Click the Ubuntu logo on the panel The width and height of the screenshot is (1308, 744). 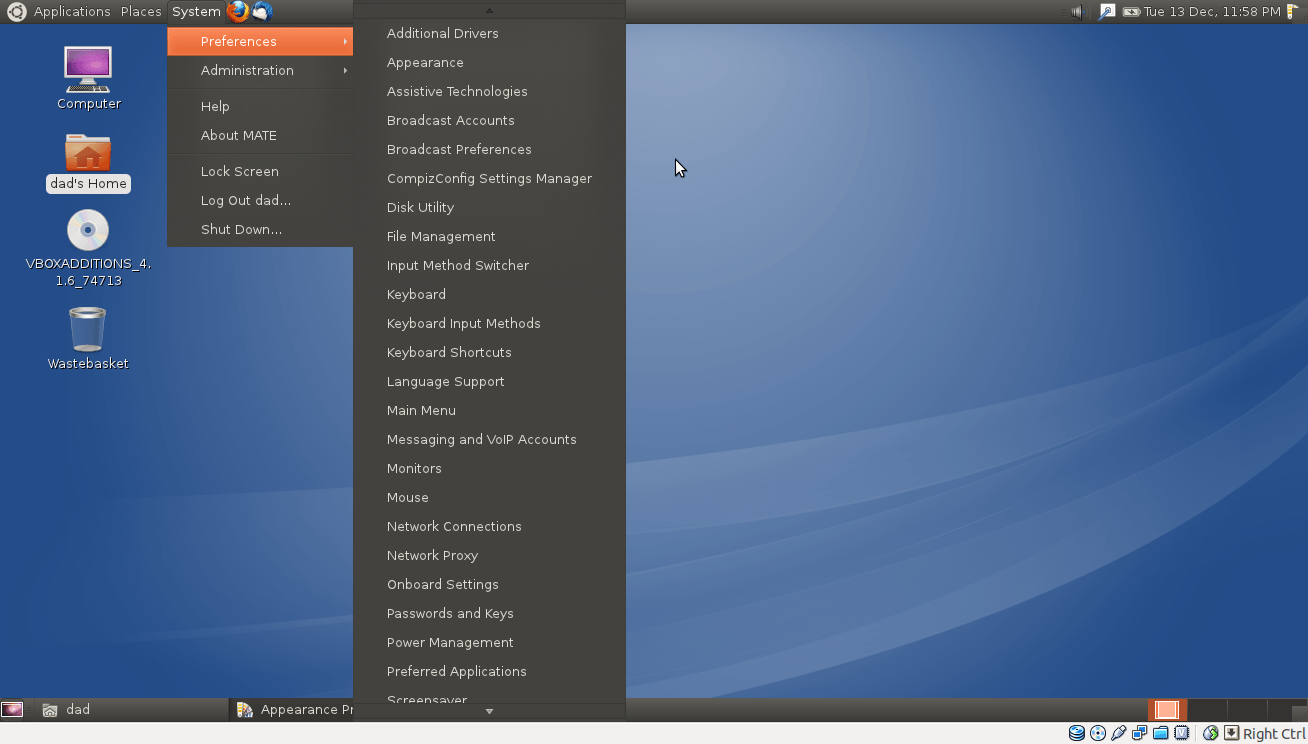16,11
